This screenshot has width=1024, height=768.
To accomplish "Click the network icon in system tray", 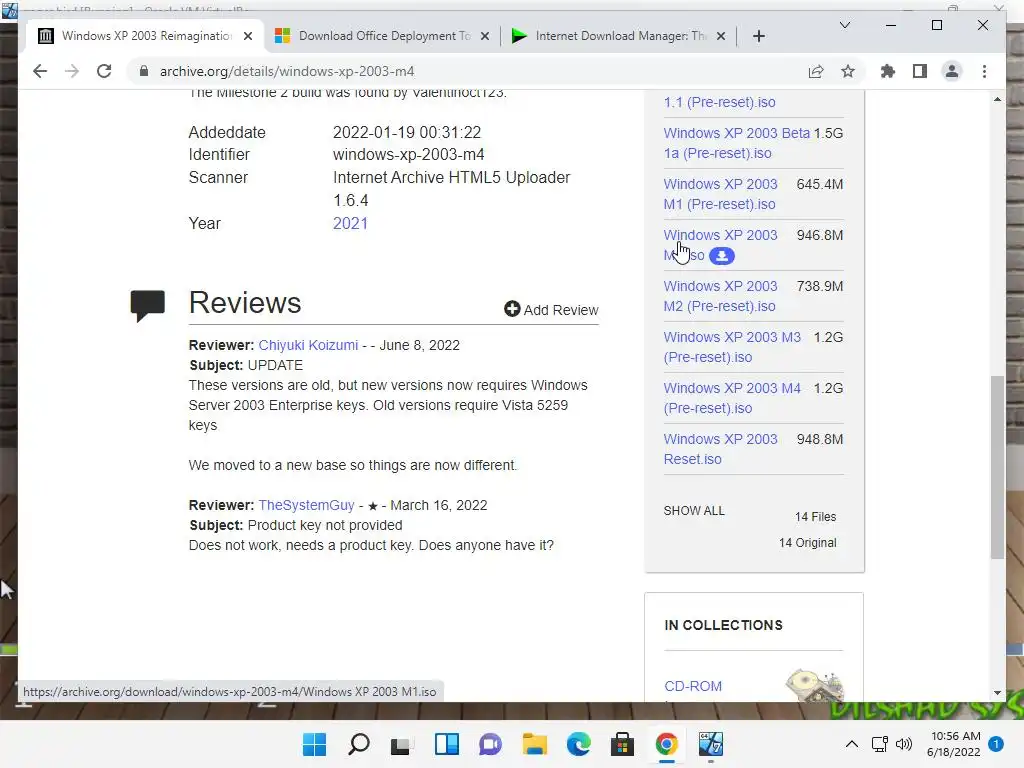I will pyautogui.click(x=879, y=744).
